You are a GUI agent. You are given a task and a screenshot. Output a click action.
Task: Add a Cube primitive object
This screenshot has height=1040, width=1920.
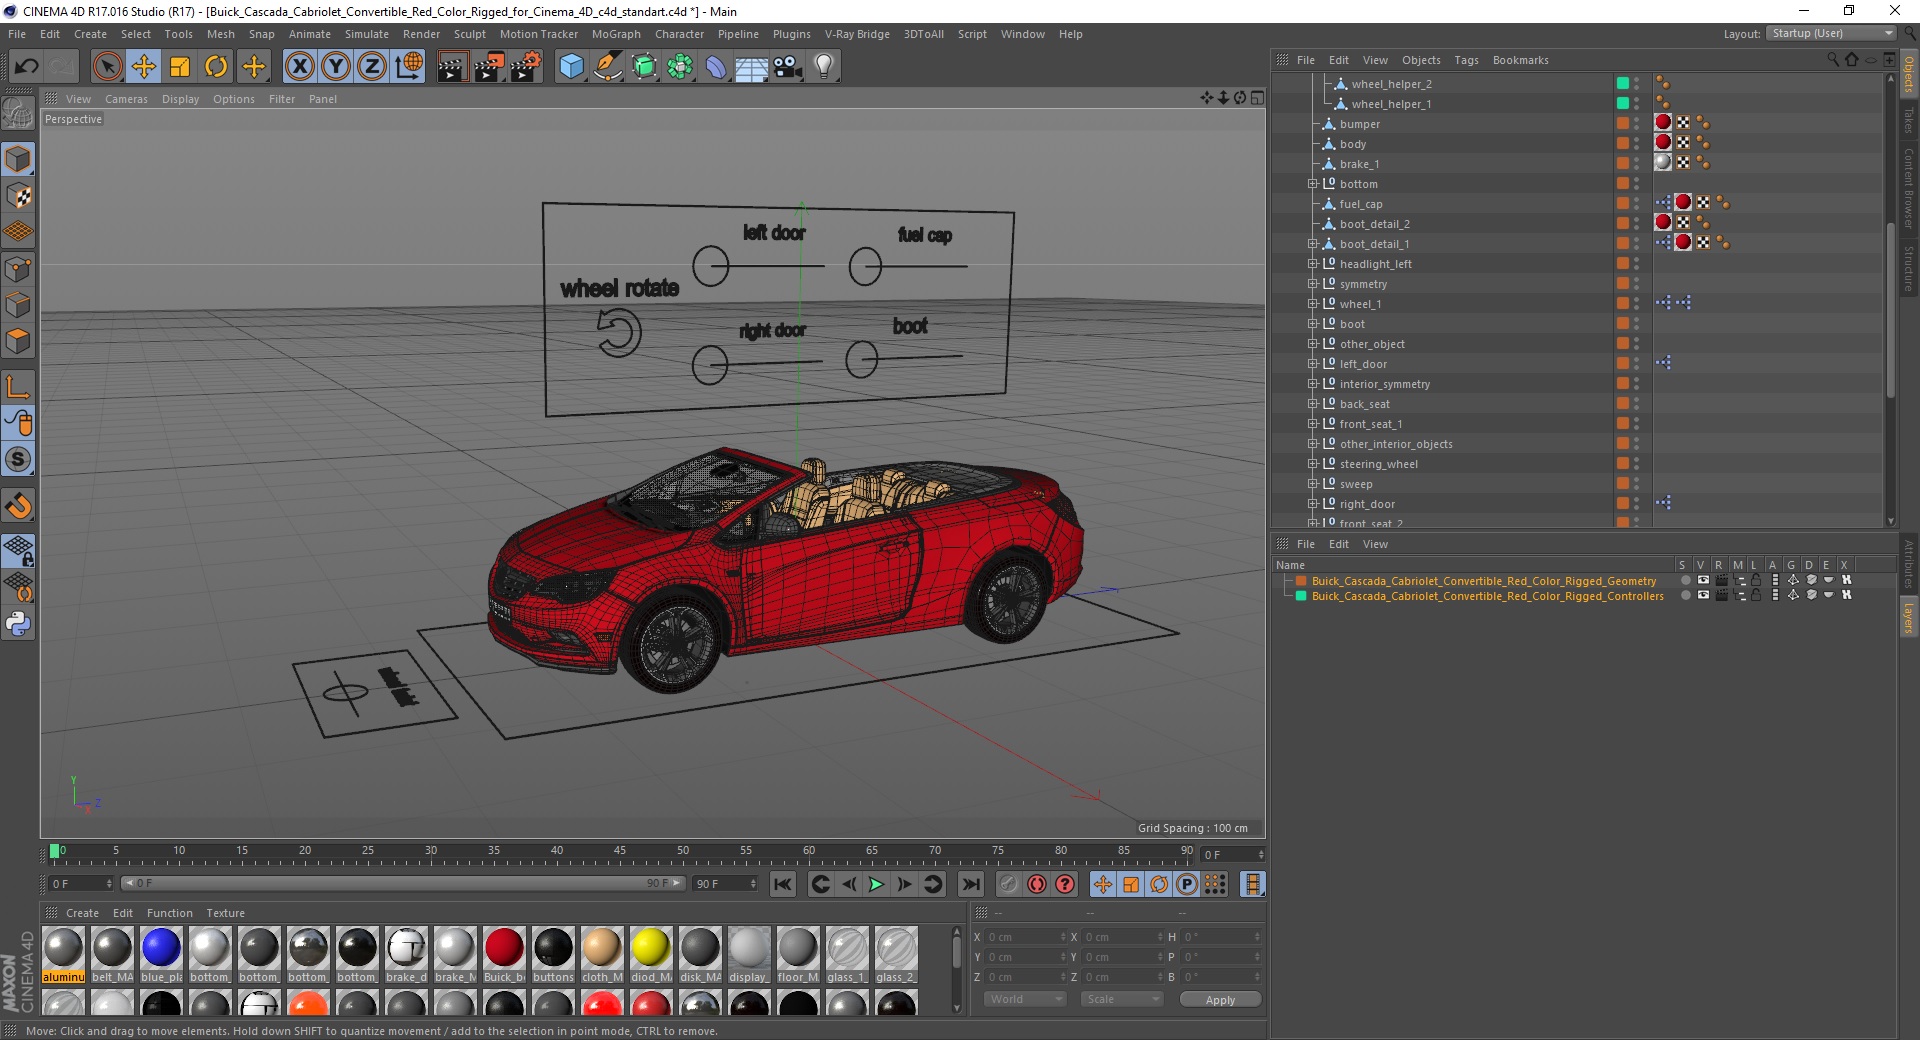coord(571,67)
